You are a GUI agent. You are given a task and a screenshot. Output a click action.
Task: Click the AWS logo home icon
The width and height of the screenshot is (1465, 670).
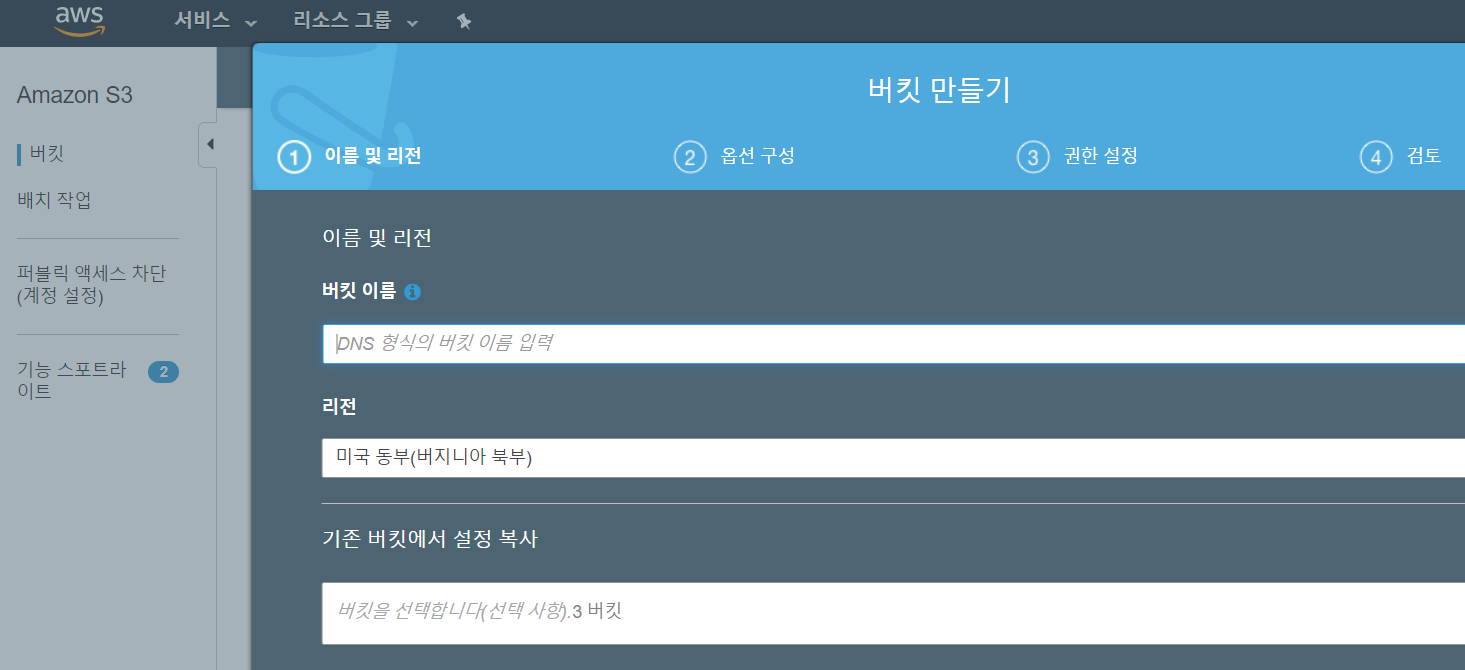coord(79,20)
